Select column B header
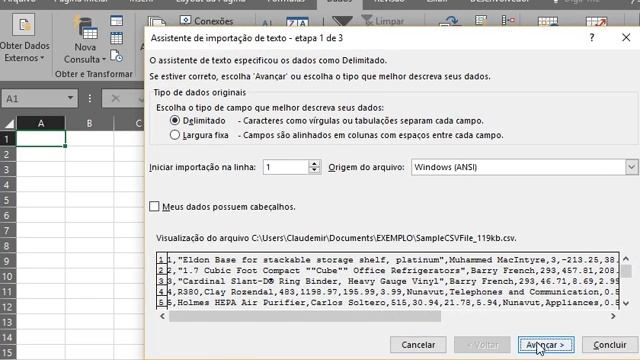The height and width of the screenshot is (360, 640). [89, 123]
